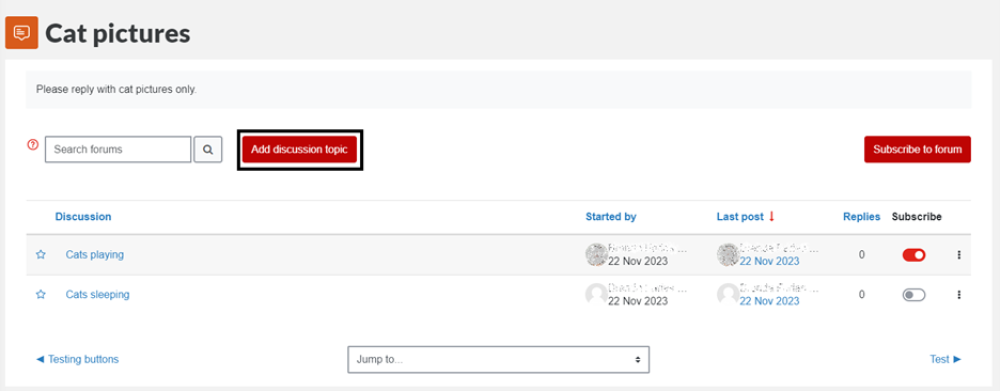Star the Cats playing discussion
Image resolution: width=1000 pixels, height=391 pixels.
[x=41, y=255]
